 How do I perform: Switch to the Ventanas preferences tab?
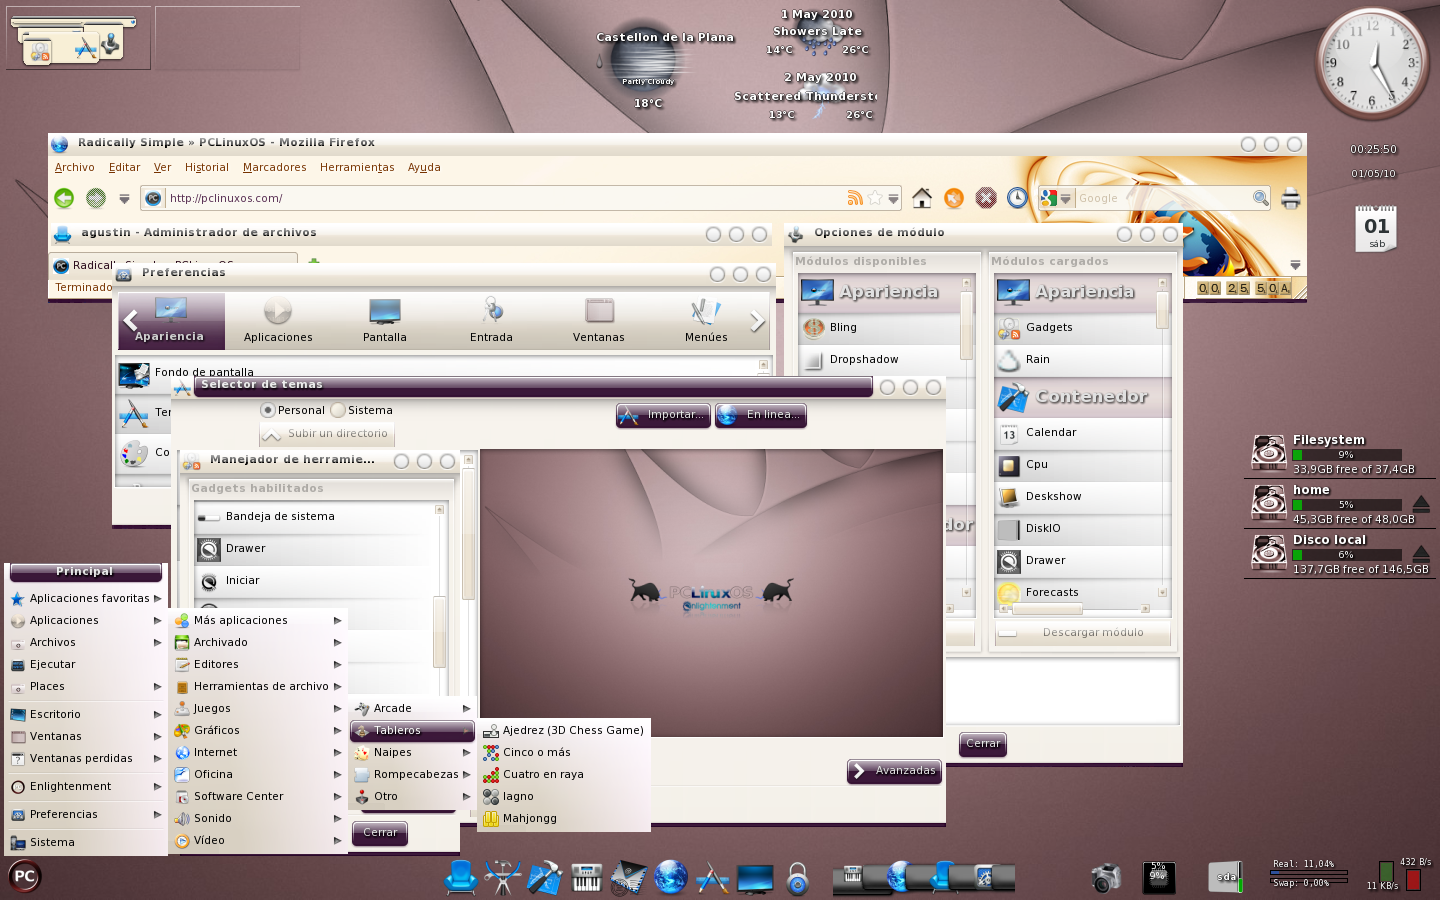tap(599, 321)
